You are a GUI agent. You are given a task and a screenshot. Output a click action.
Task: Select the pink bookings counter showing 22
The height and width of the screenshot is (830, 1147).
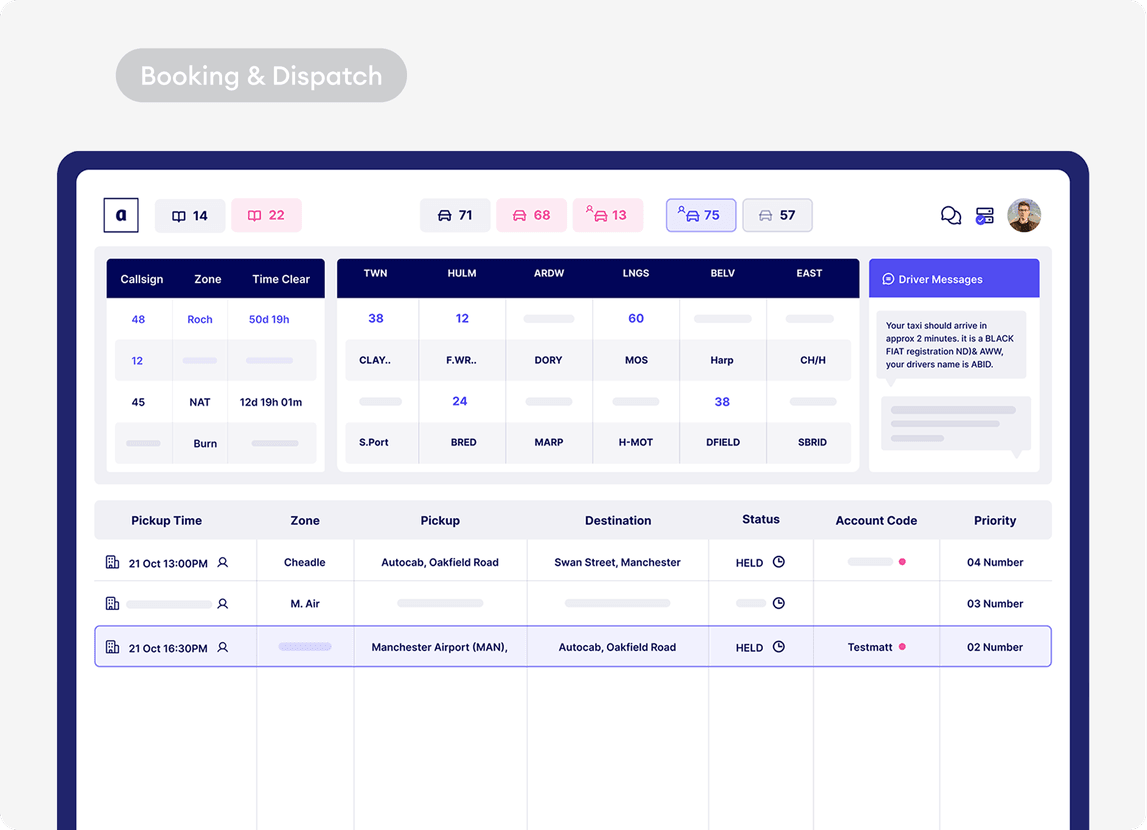pos(266,215)
